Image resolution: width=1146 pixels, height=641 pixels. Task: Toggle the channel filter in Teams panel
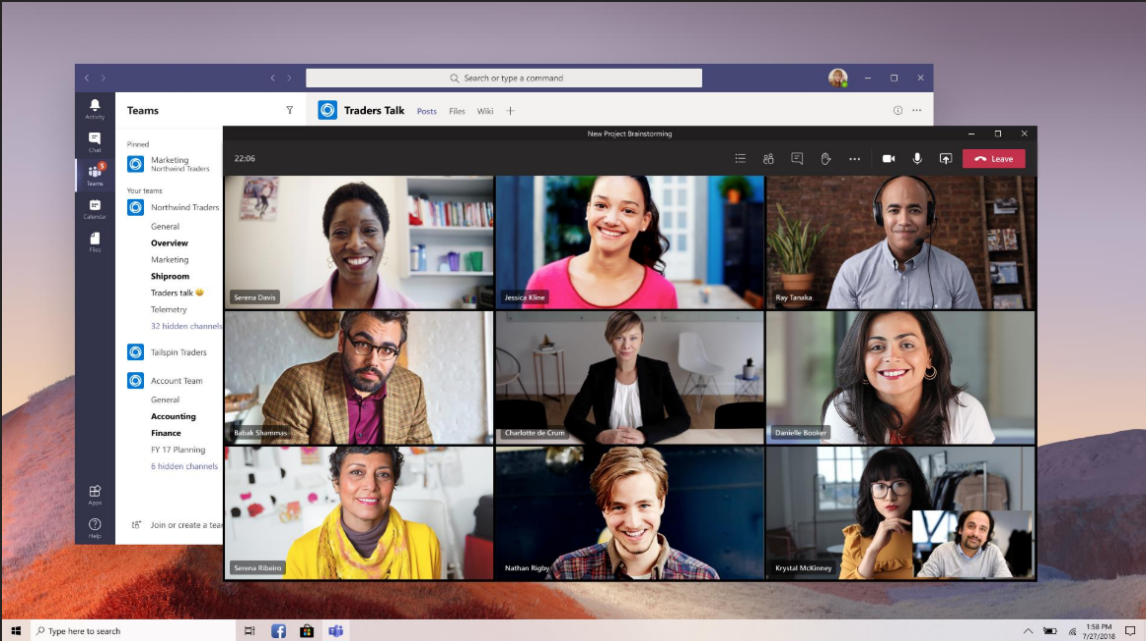[289, 110]
